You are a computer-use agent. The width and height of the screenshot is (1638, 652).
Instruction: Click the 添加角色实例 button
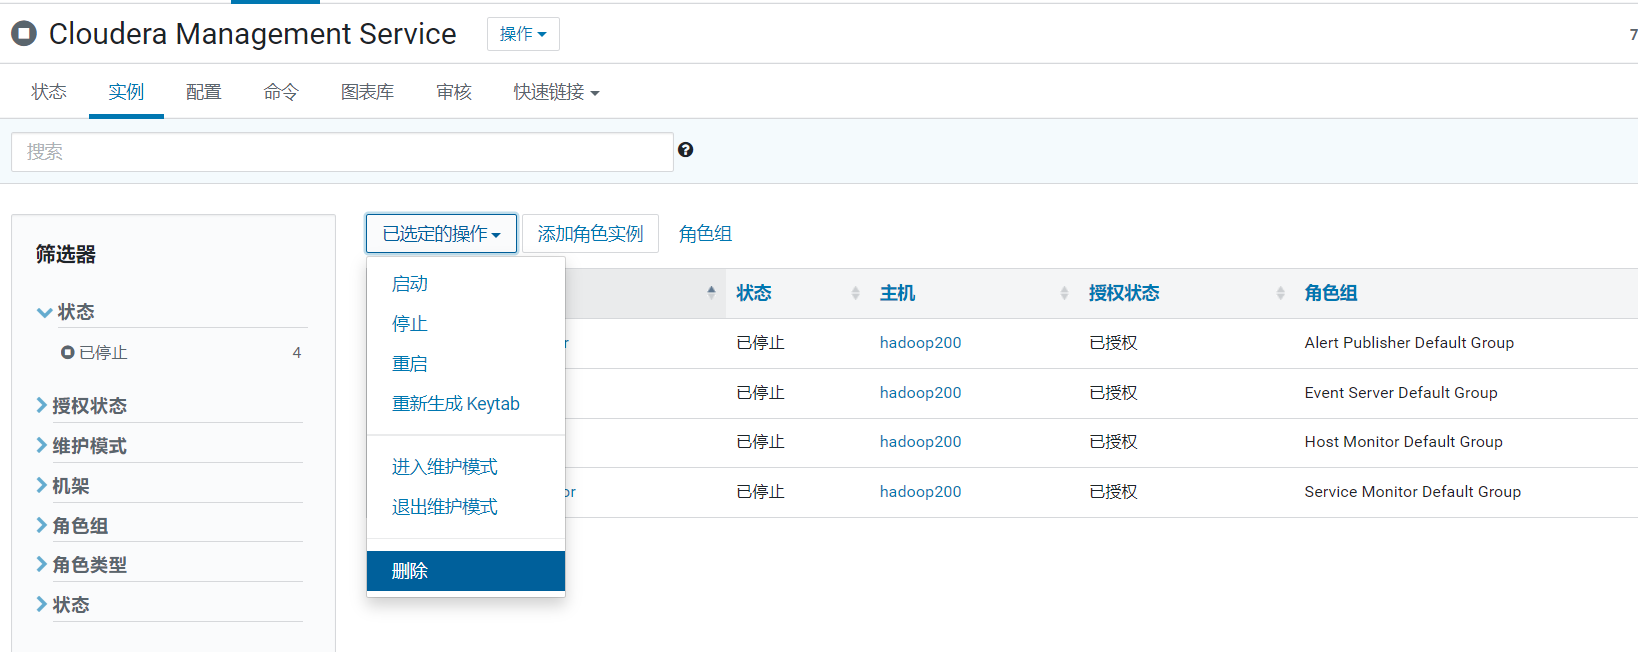(x=590, y=234)
